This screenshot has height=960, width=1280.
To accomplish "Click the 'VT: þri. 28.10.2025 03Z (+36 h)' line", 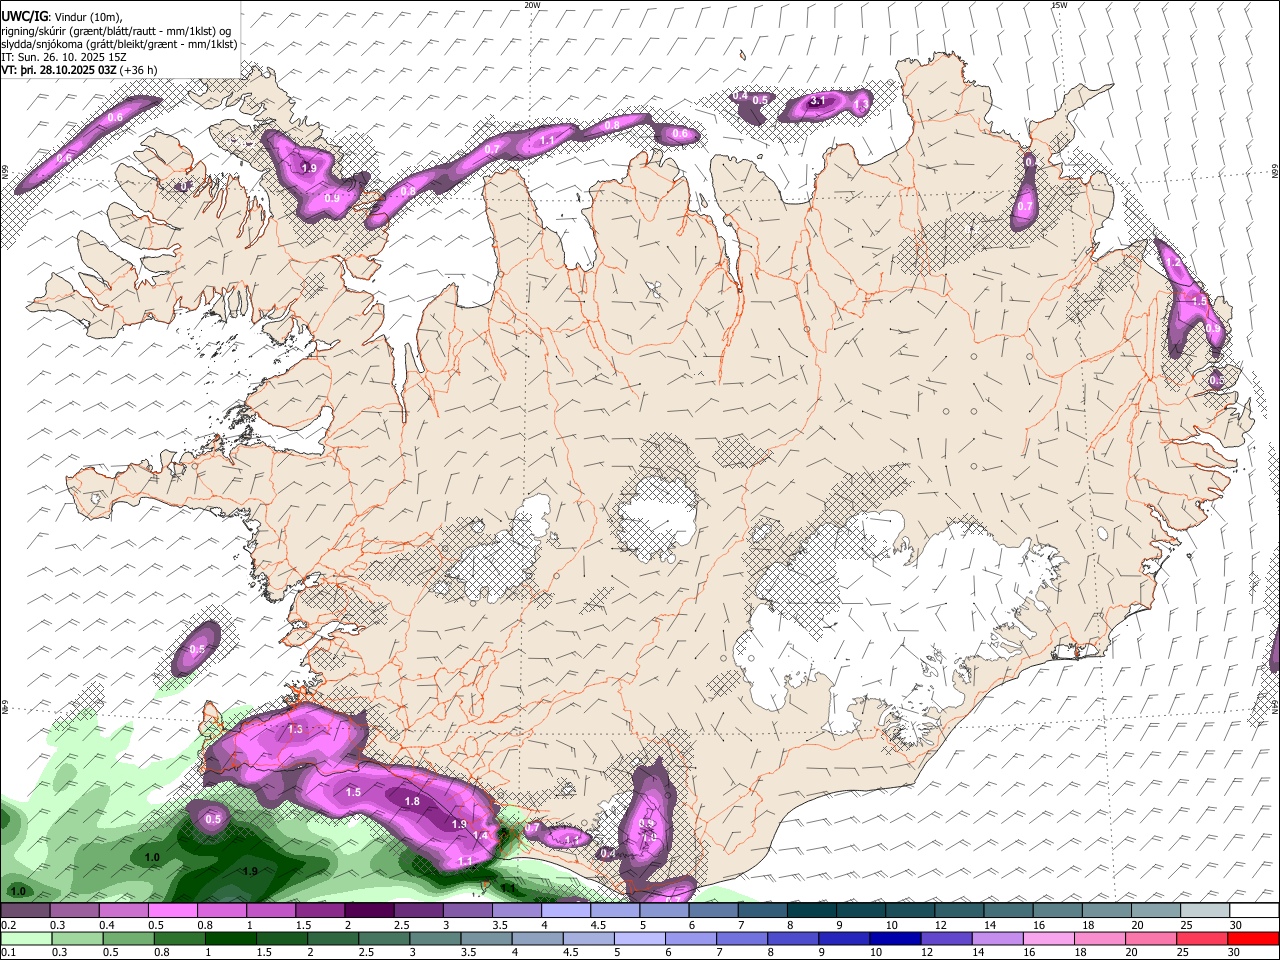I will (x=79, y=70).
